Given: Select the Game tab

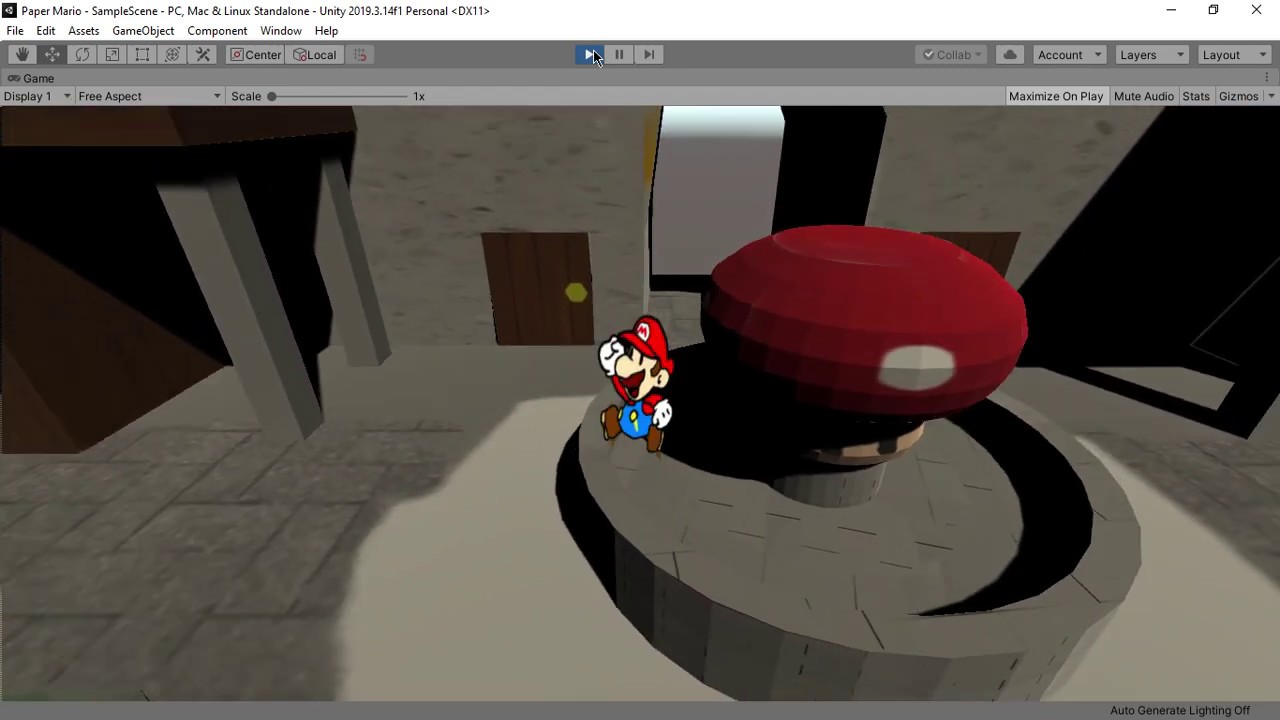Looking at the screenshot, I should (30, 78).
